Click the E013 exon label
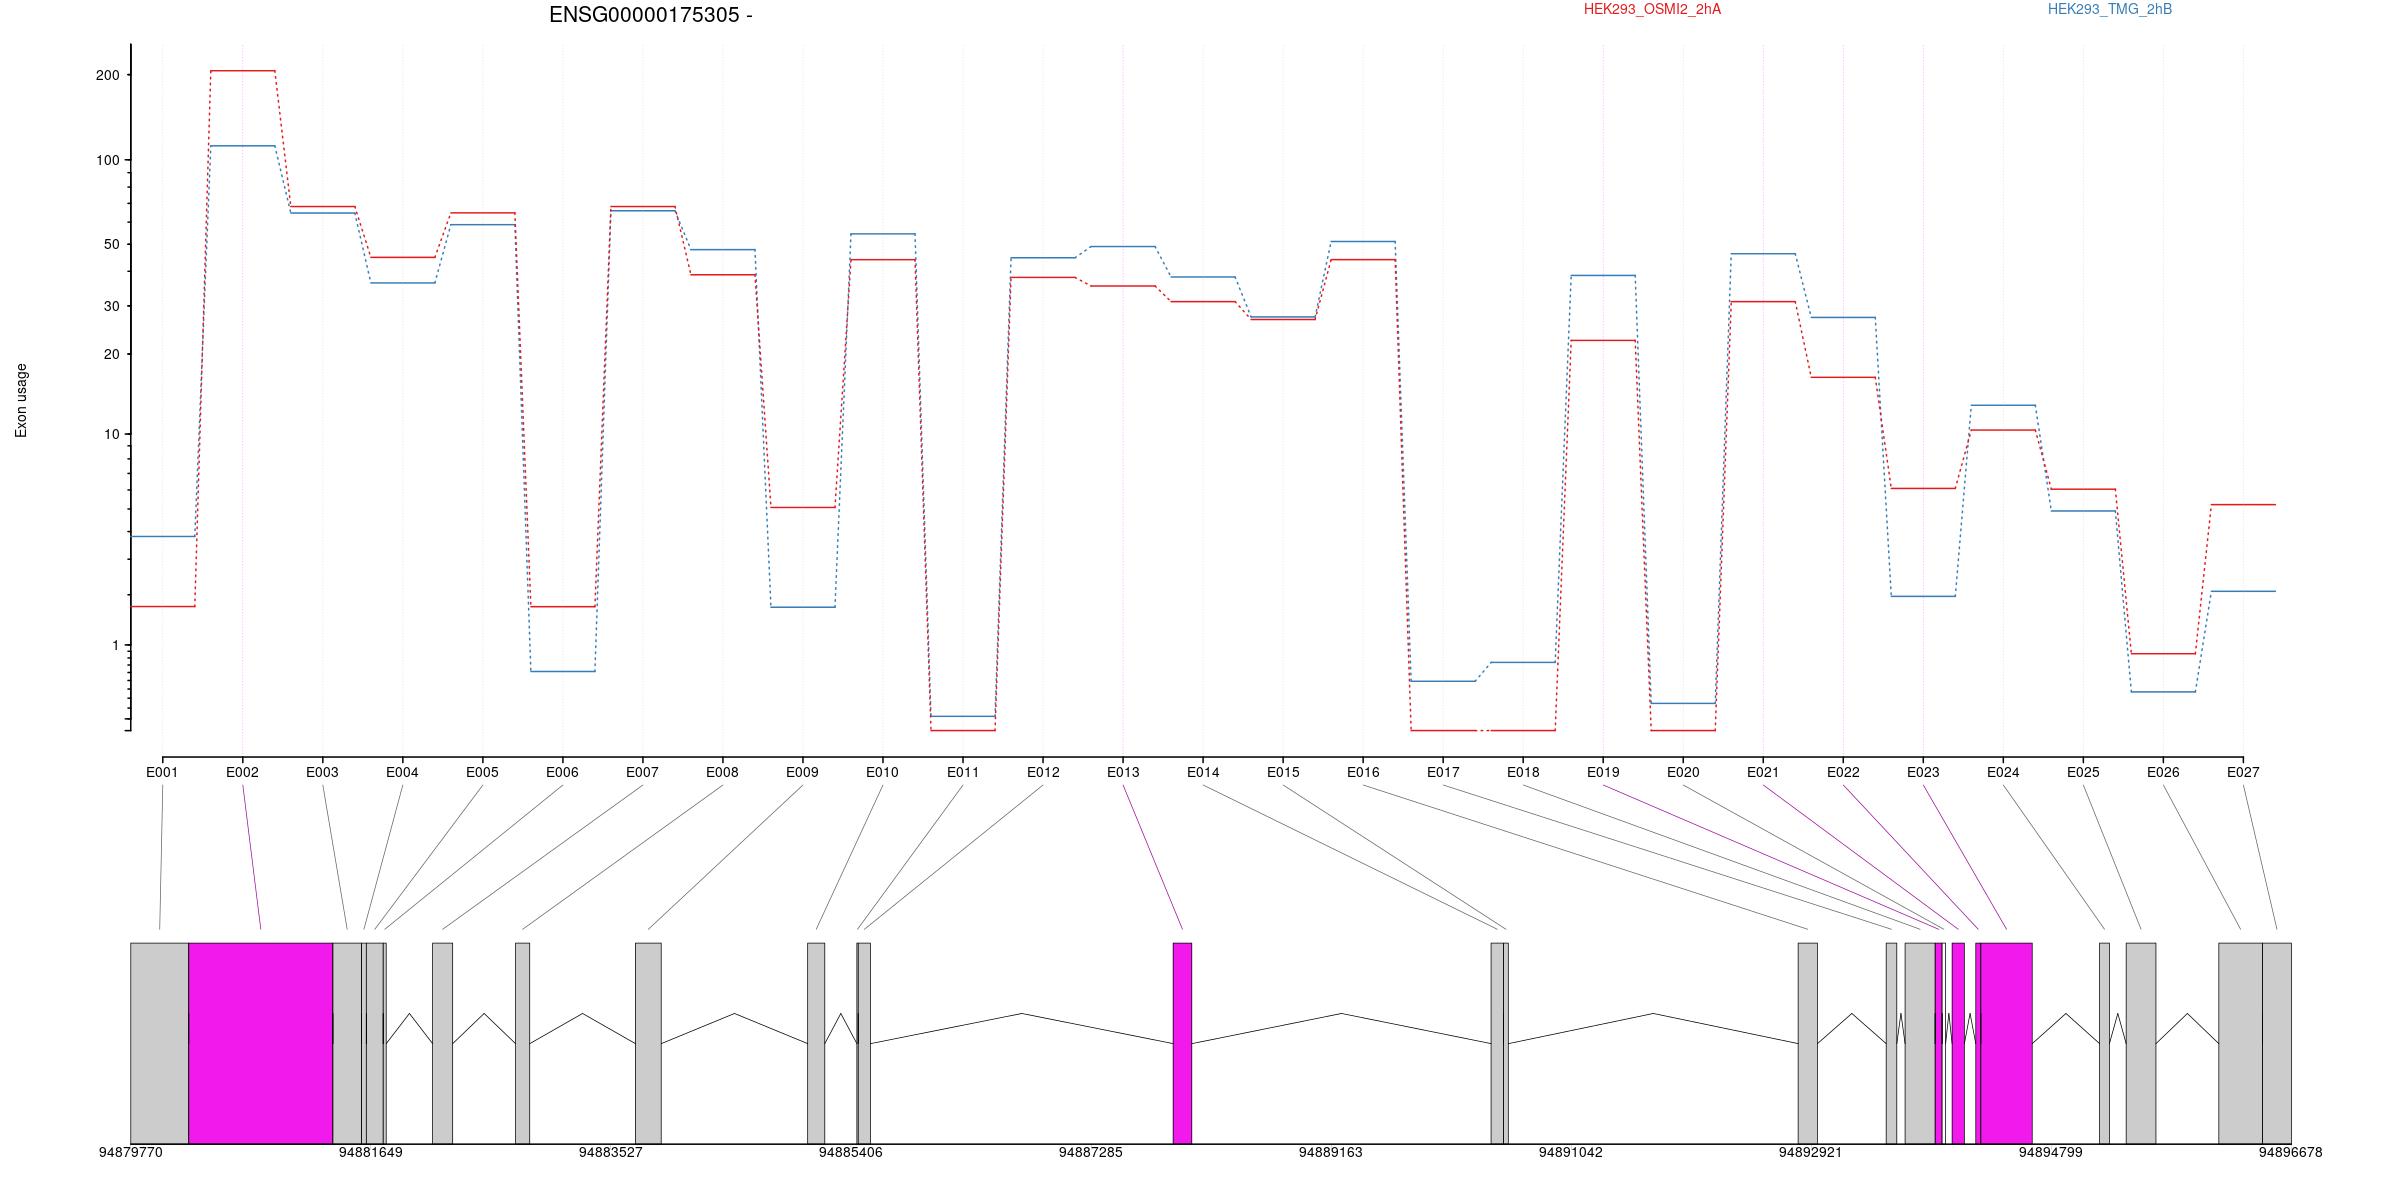Screen dimensions: 2400x1200 1123,772
